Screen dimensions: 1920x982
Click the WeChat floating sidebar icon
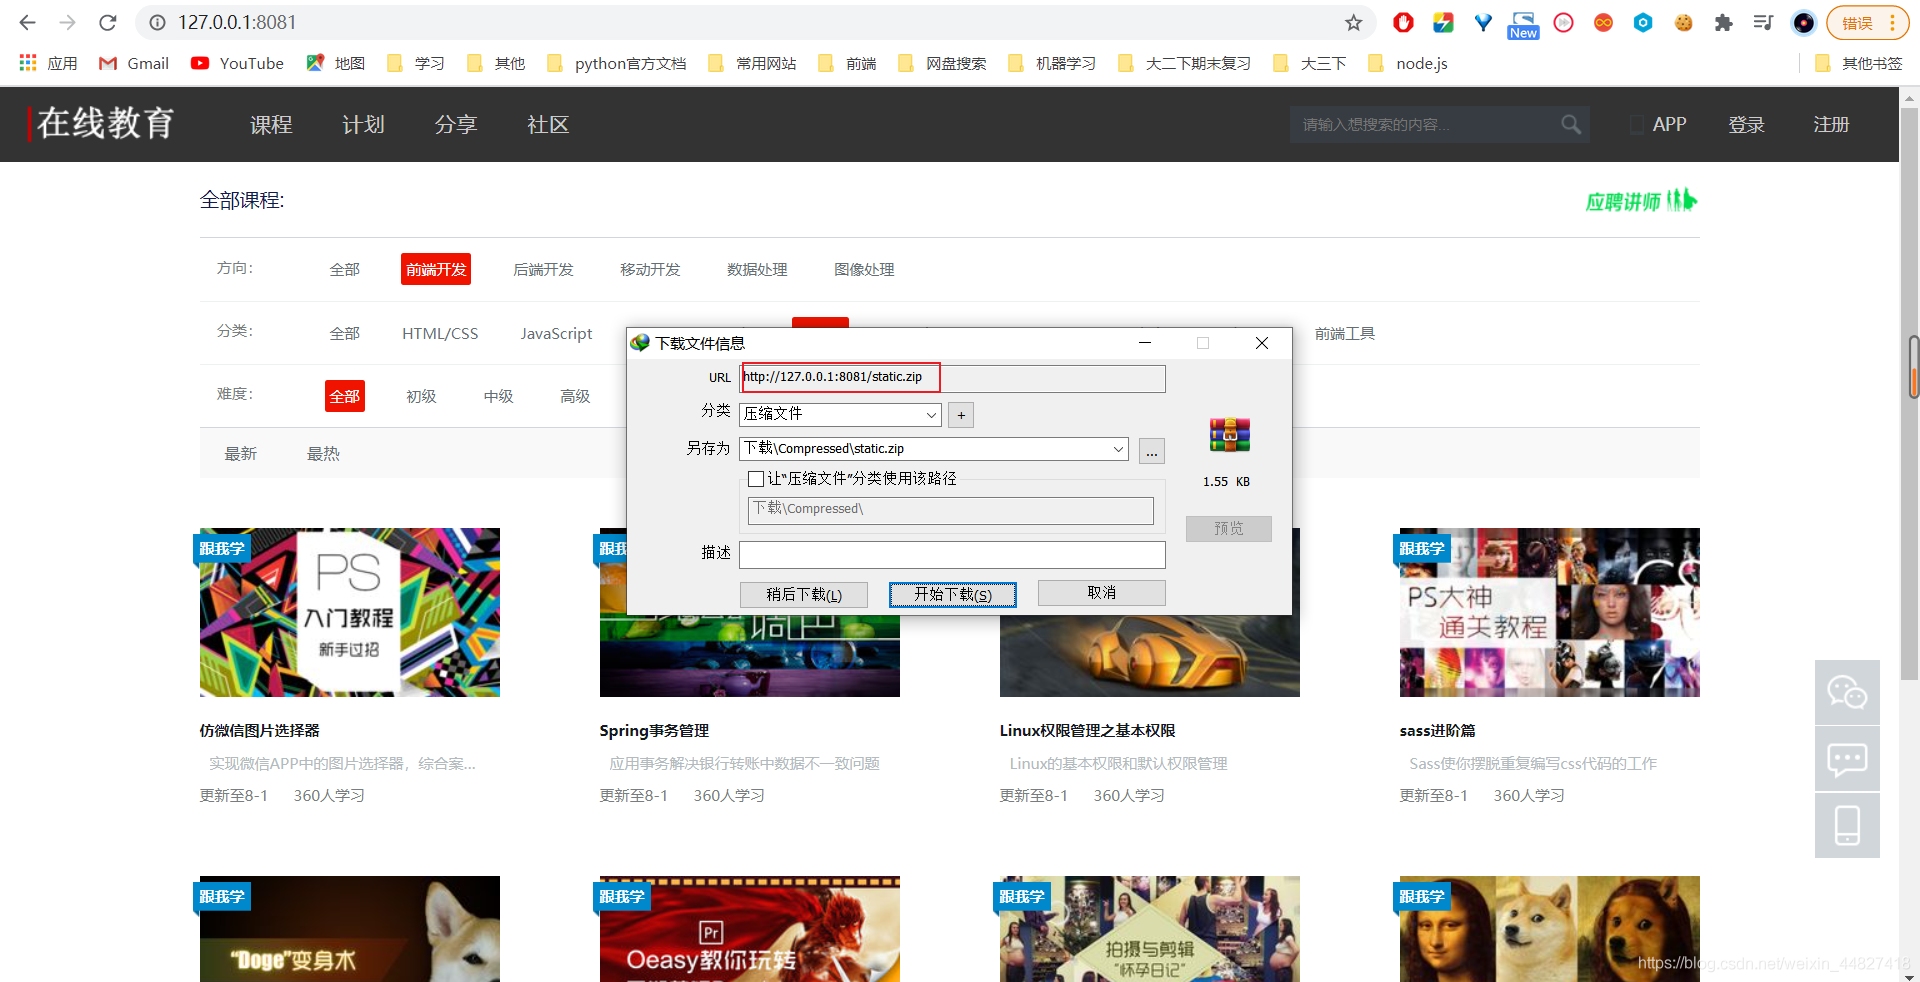coord(1847,692)
